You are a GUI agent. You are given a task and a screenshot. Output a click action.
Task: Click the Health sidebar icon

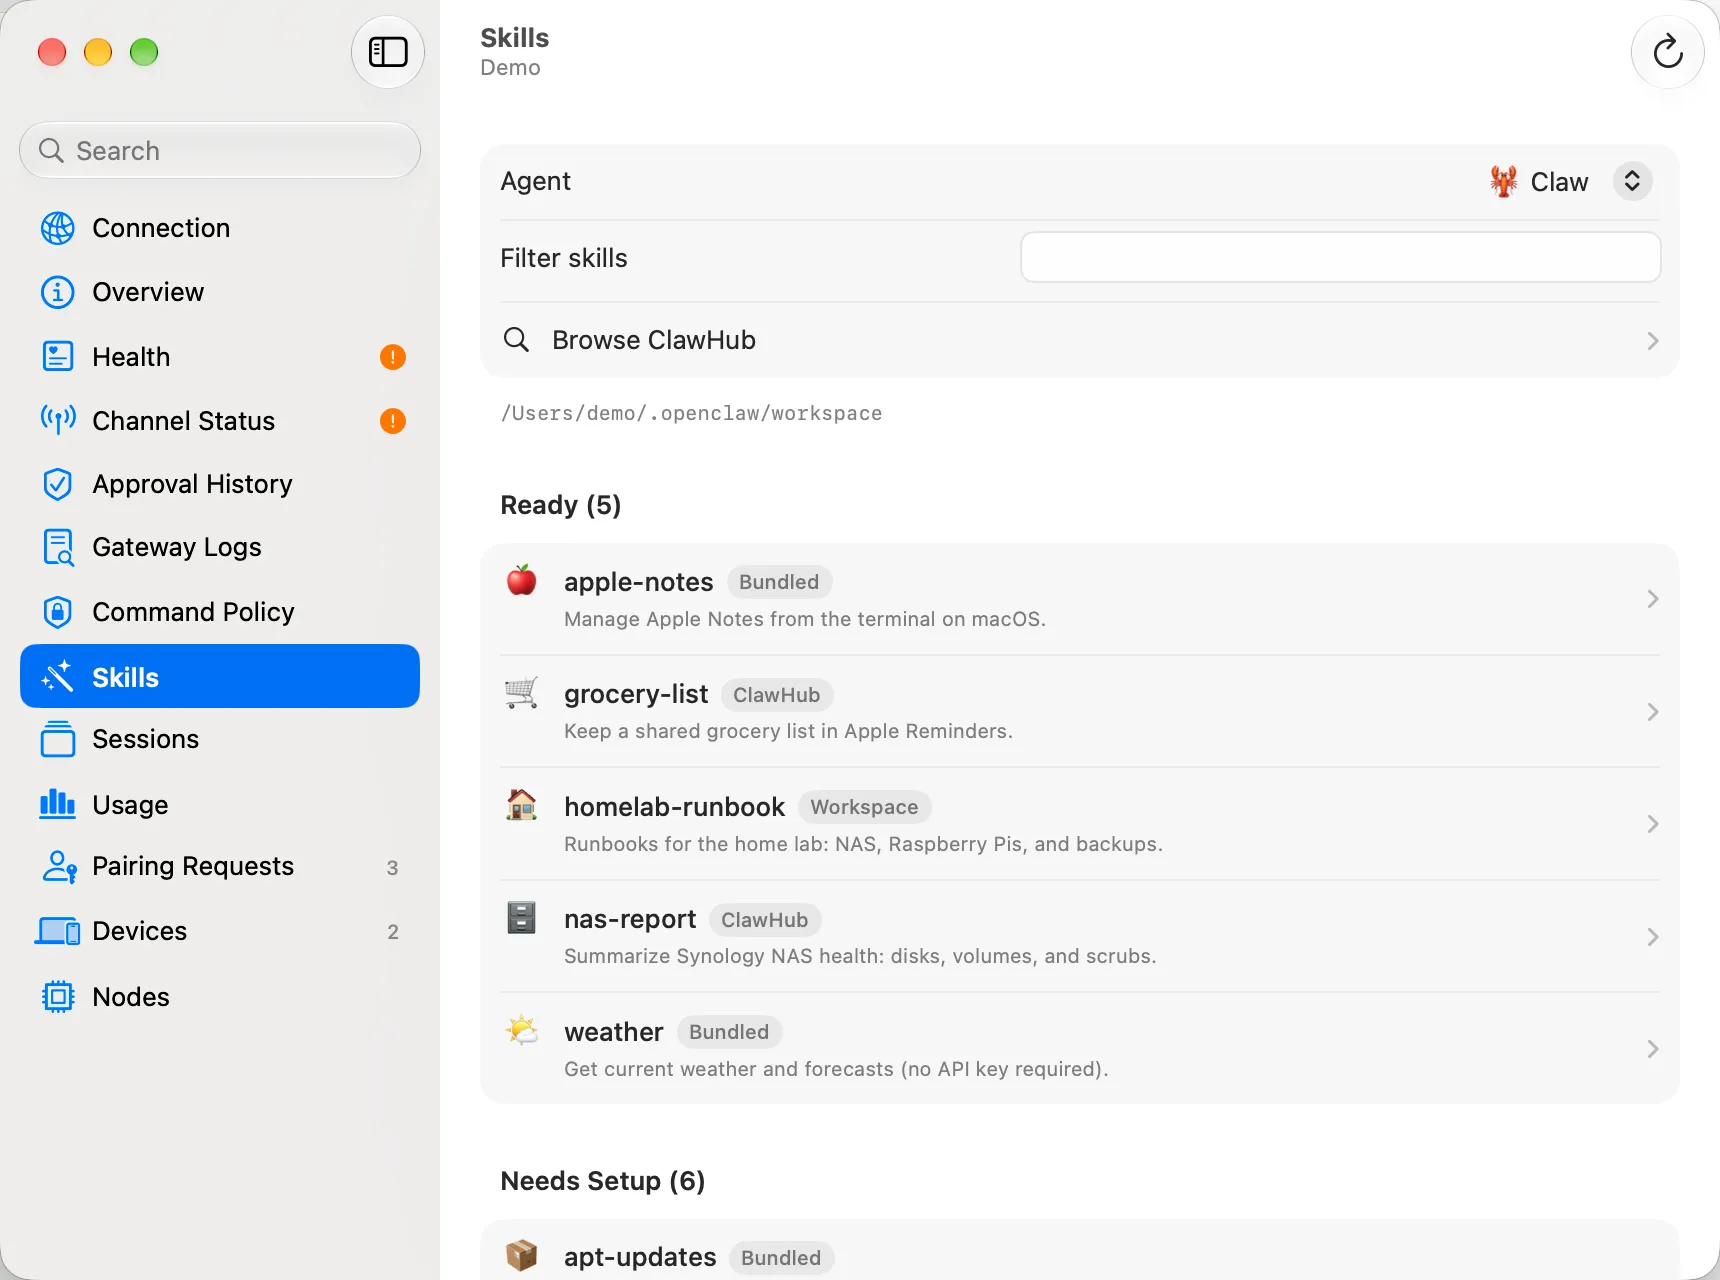click(x=58, y=356)
